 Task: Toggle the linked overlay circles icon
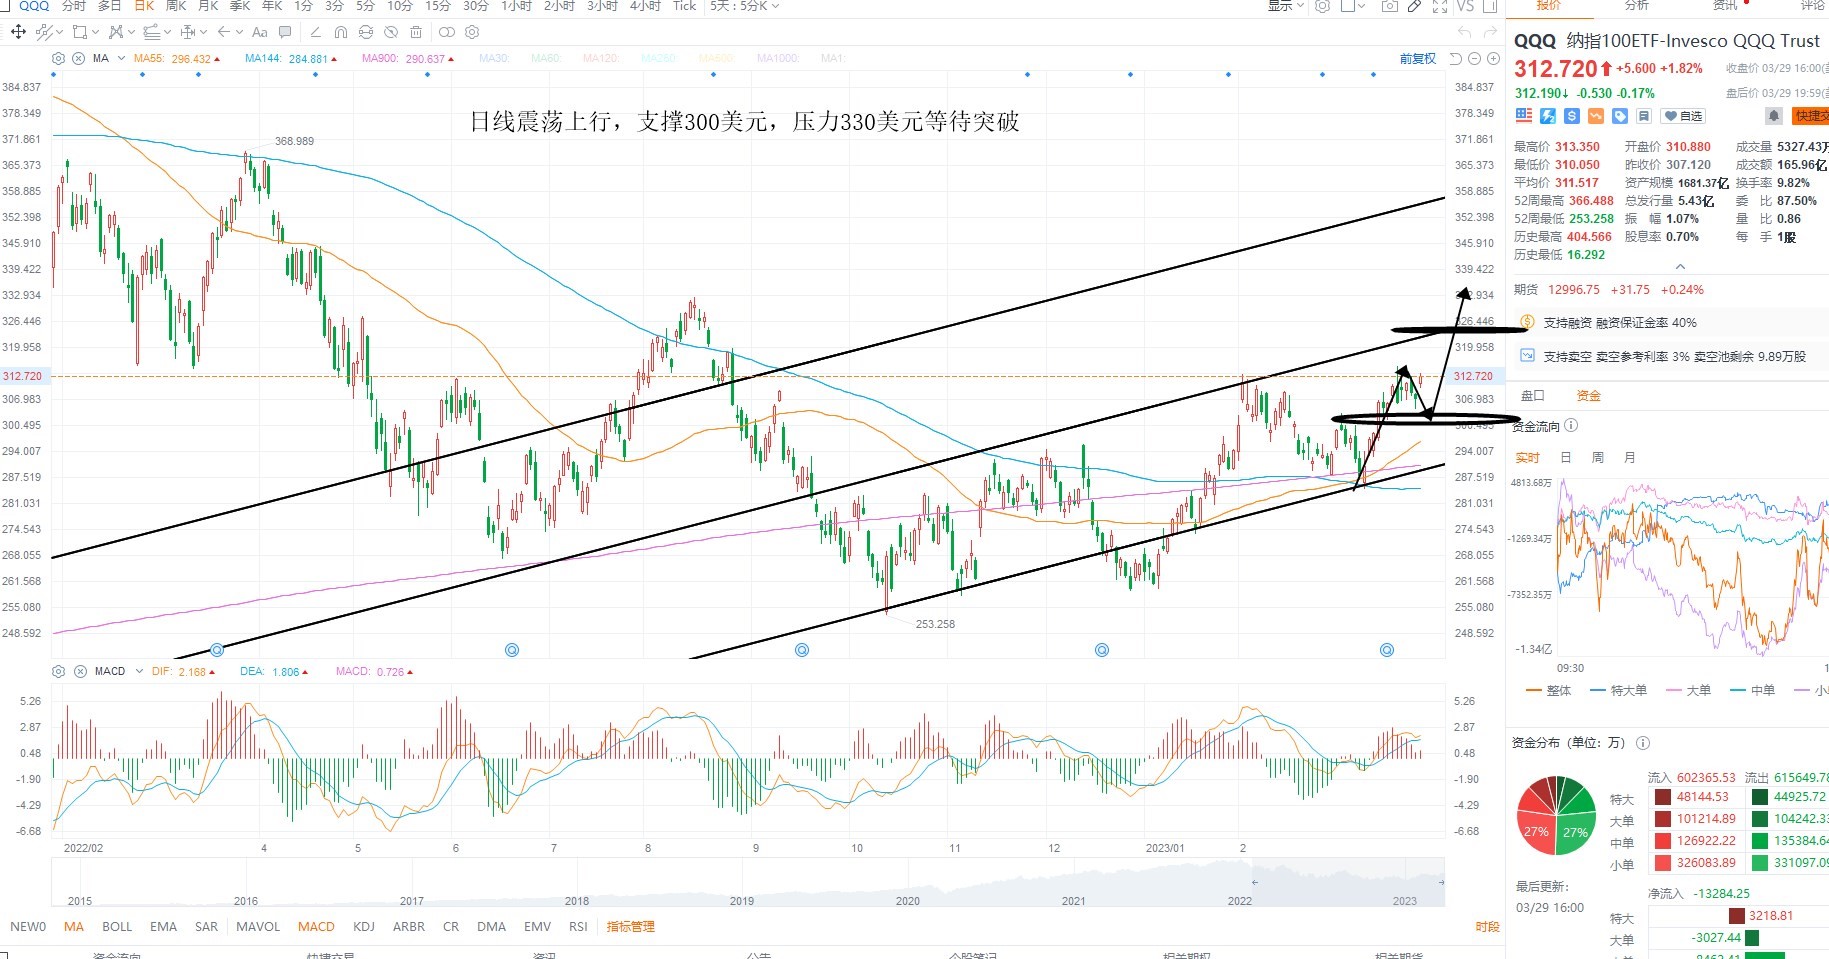(x=446, y=32)
